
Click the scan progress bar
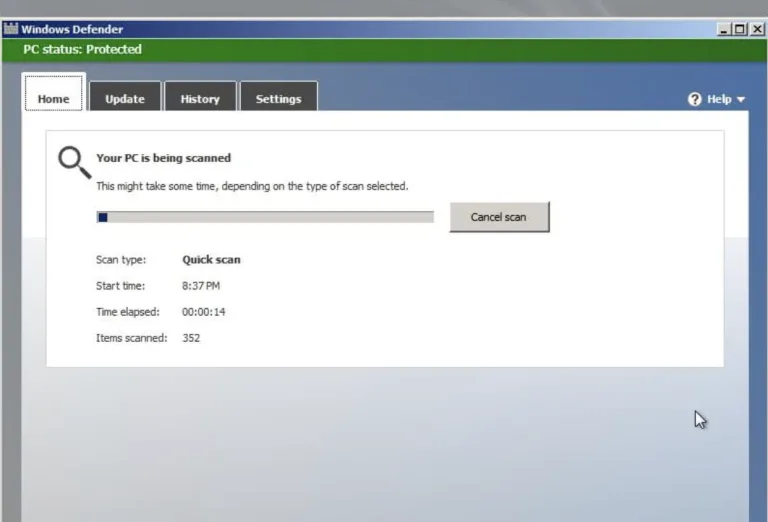coord(265,217)
